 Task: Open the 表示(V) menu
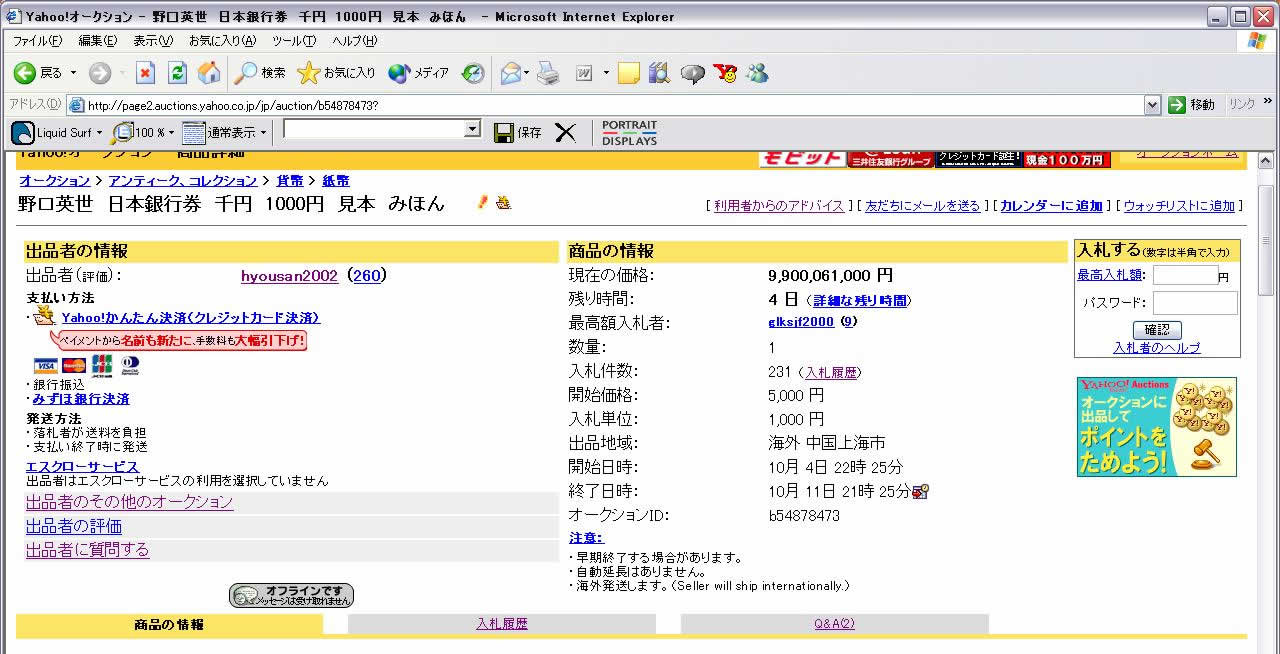click(x=153, y=41)
